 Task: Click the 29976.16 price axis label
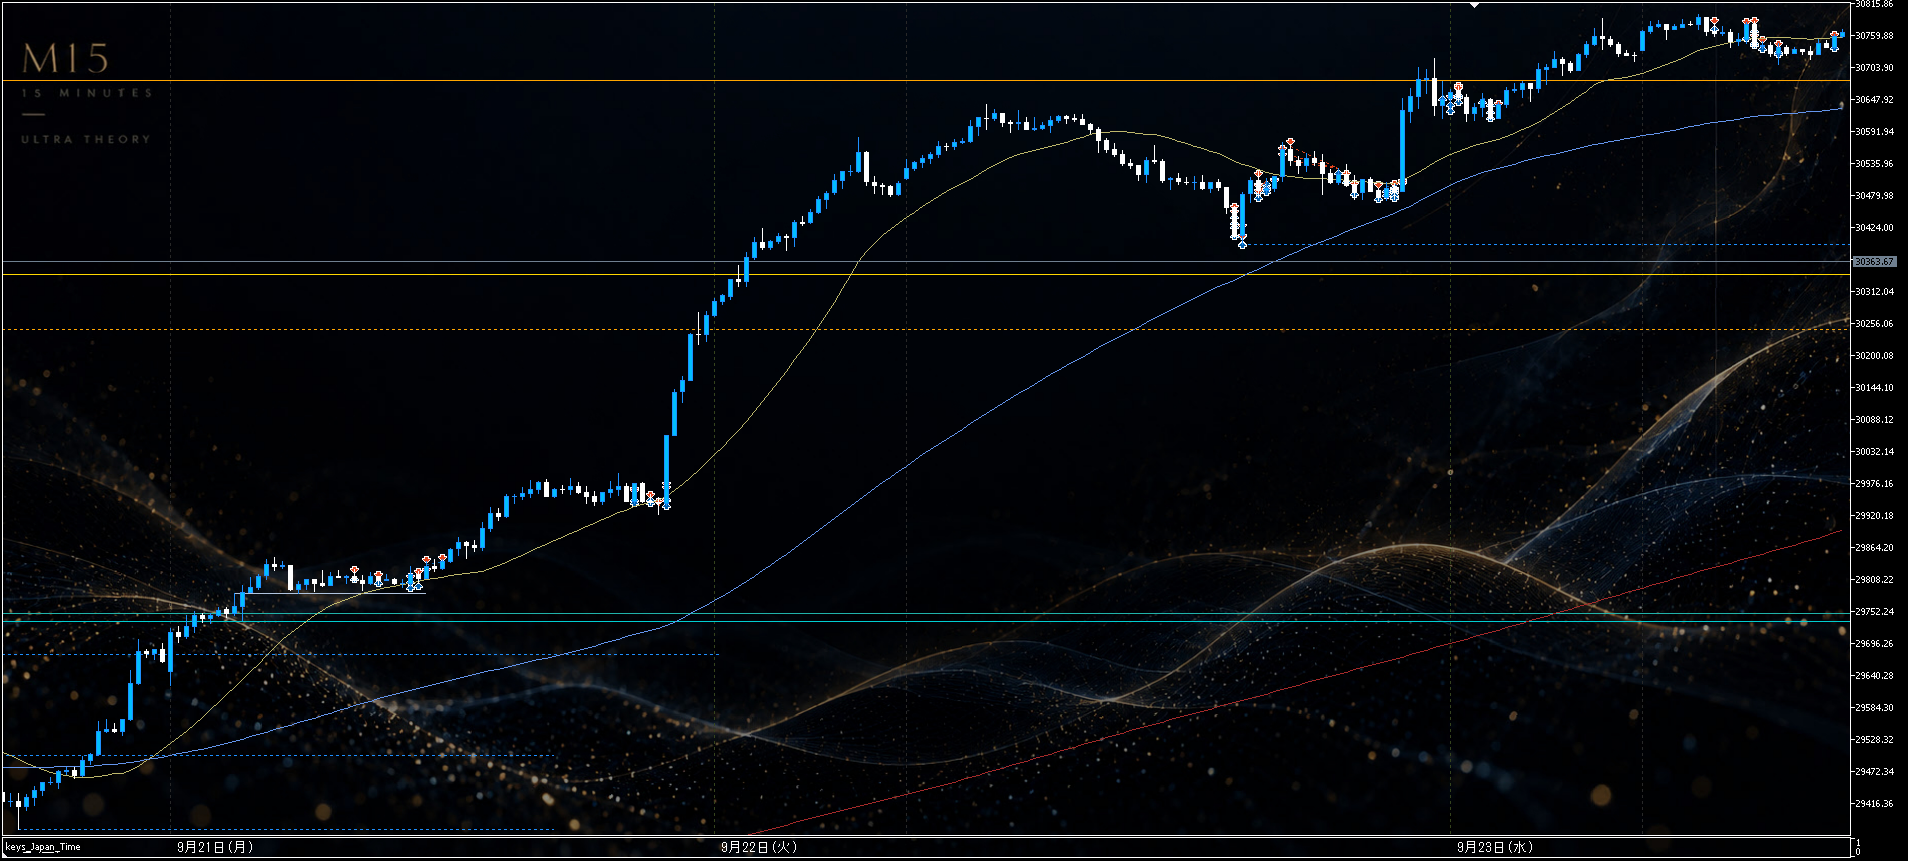[x=1874, y=484]
